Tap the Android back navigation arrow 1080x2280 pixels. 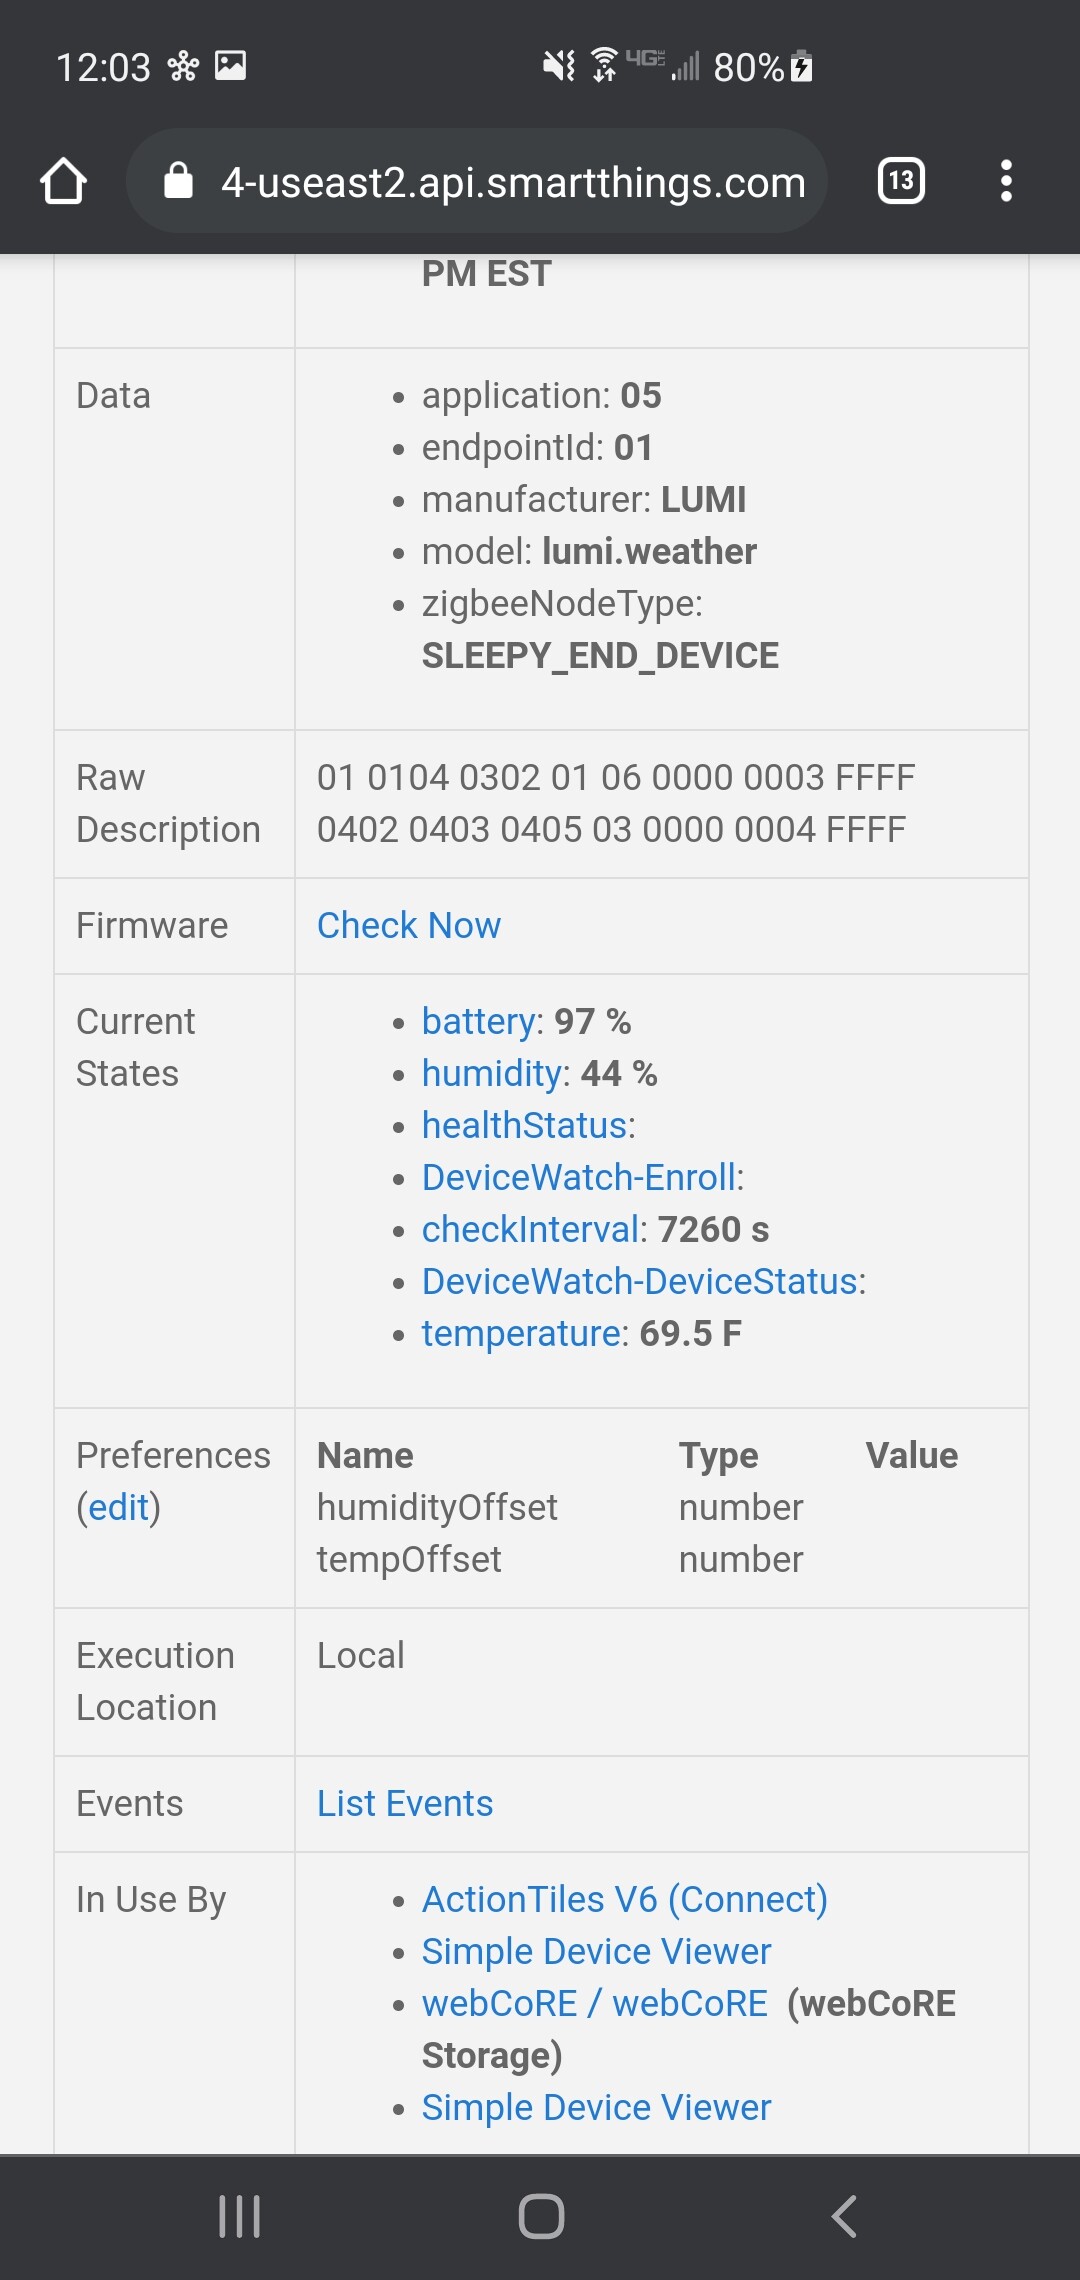pyautogui.click(x=845, y=2216)
